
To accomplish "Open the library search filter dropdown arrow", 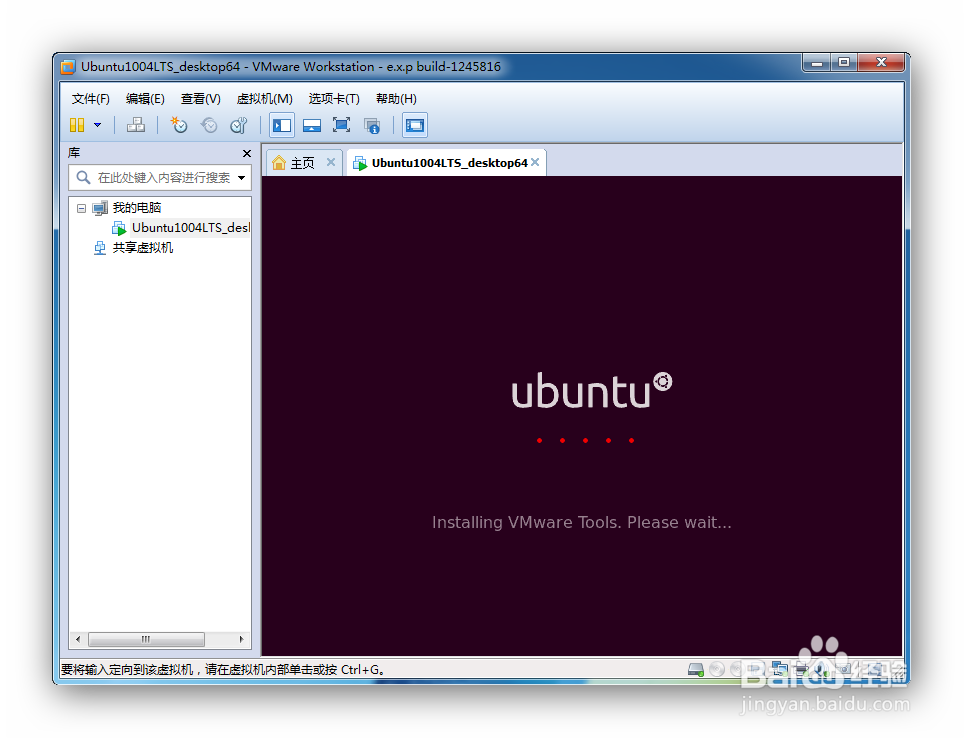I will pyautogui.click(x=242, y=178).
